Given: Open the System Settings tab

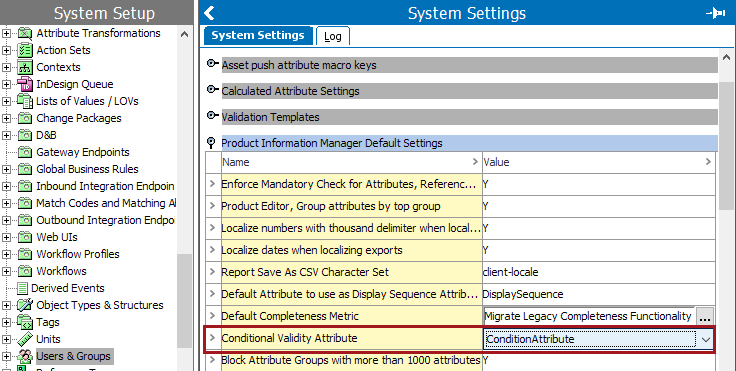Looking at the screenshot, I should [258, 36].
